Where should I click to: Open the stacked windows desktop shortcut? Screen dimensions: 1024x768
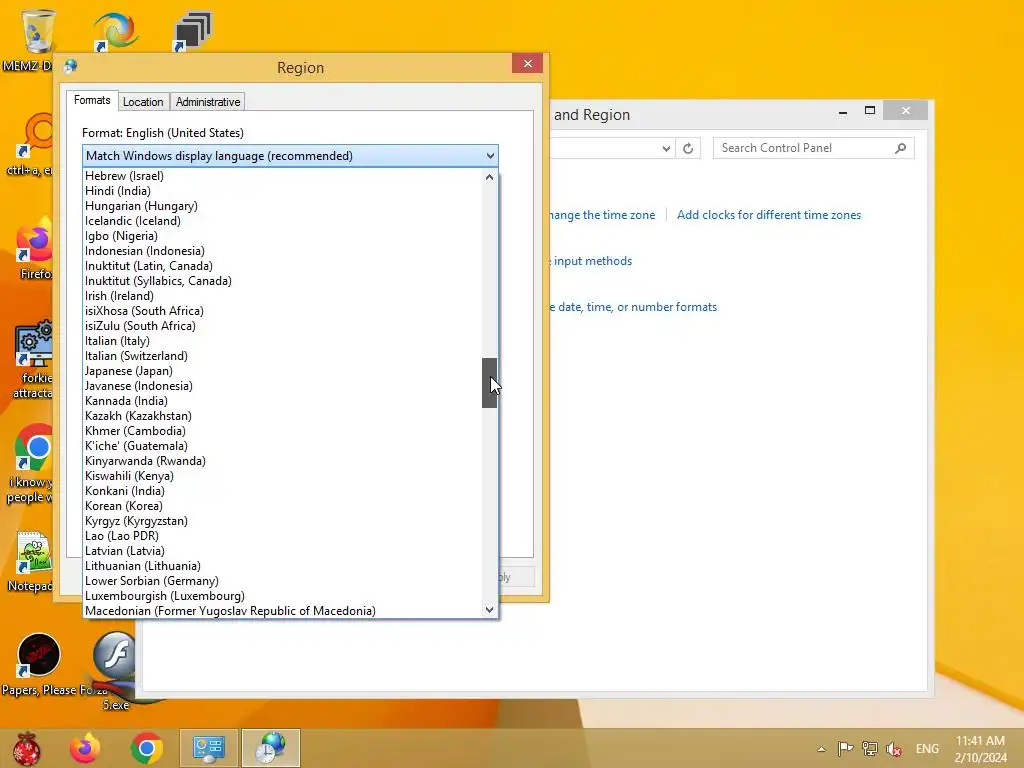tap(192, 31)
